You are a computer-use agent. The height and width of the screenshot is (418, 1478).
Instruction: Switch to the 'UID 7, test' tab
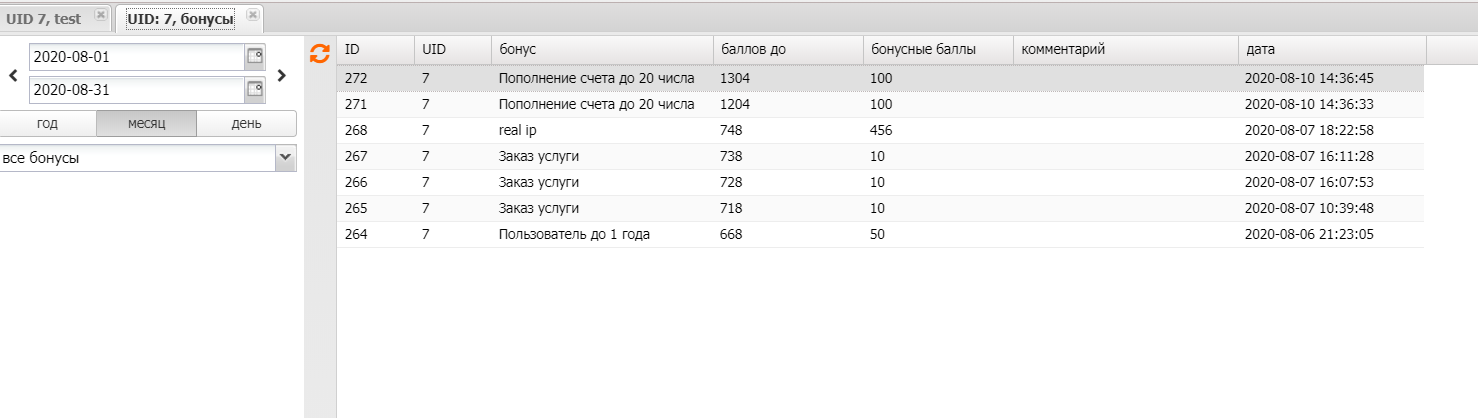point(44,18)
